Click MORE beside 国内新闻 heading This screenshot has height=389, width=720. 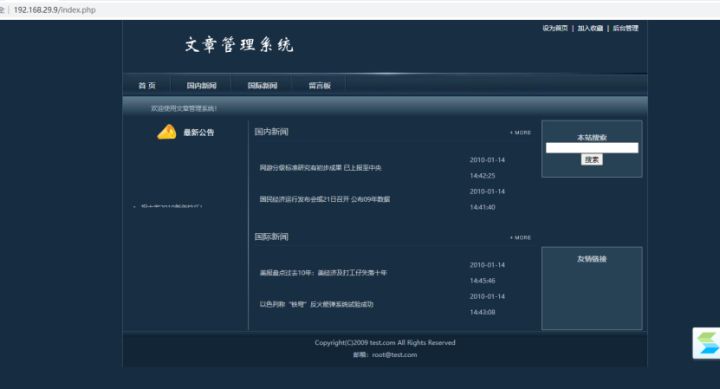(520, 132)
